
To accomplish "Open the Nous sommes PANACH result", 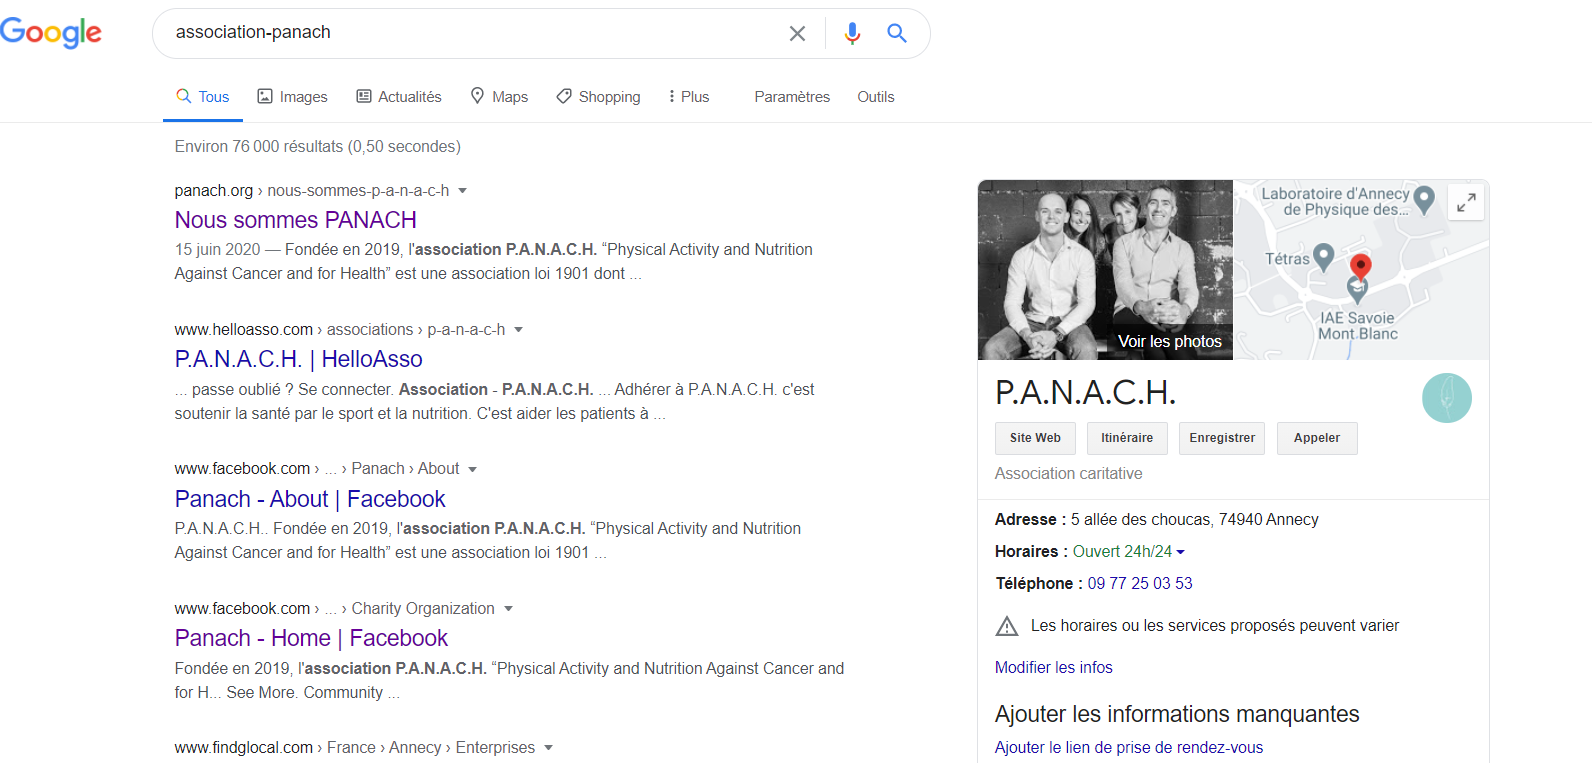I will point(295,220).
